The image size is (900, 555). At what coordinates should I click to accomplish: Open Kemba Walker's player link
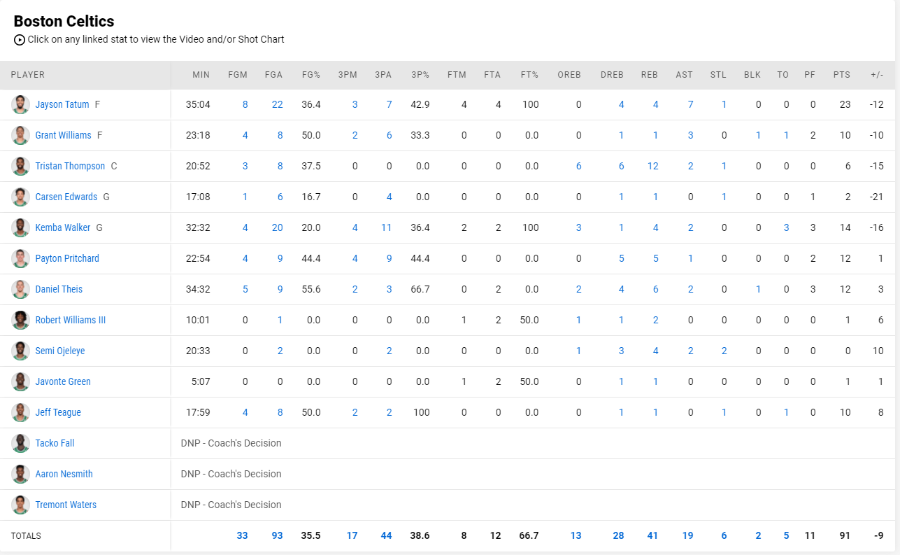coord(63,228)
